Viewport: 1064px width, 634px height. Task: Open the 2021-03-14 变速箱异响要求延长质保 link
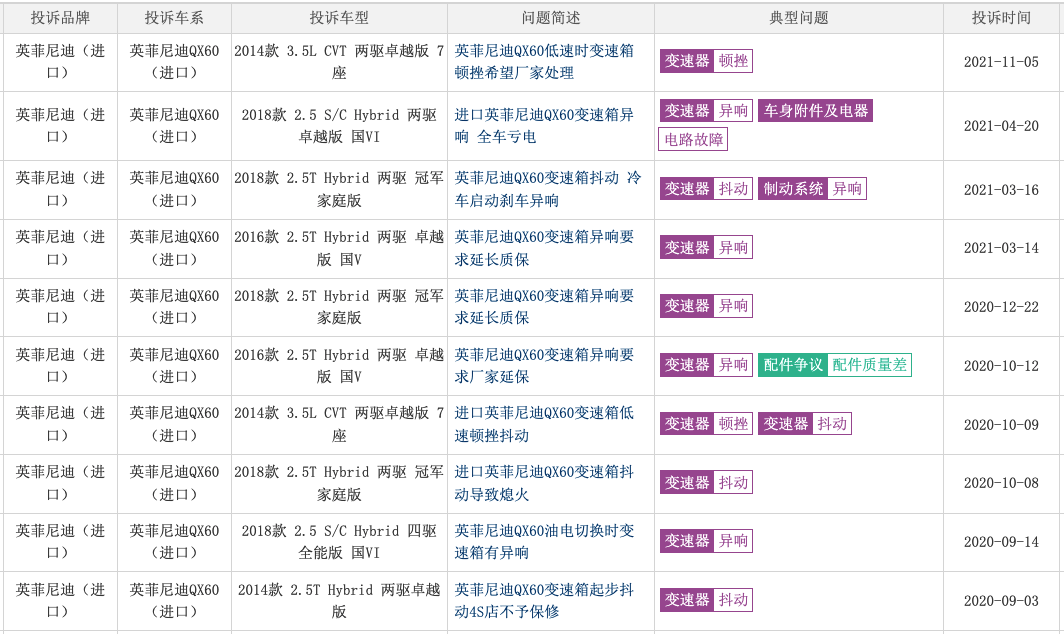(544, 248)
